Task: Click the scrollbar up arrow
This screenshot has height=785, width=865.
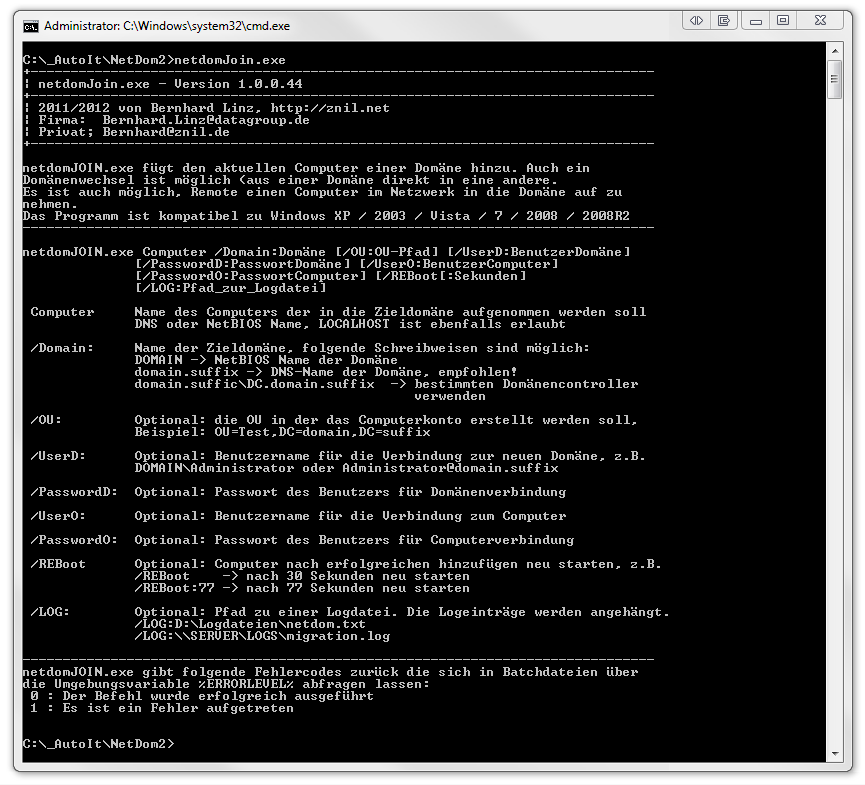Action: [x=834, y=53]
